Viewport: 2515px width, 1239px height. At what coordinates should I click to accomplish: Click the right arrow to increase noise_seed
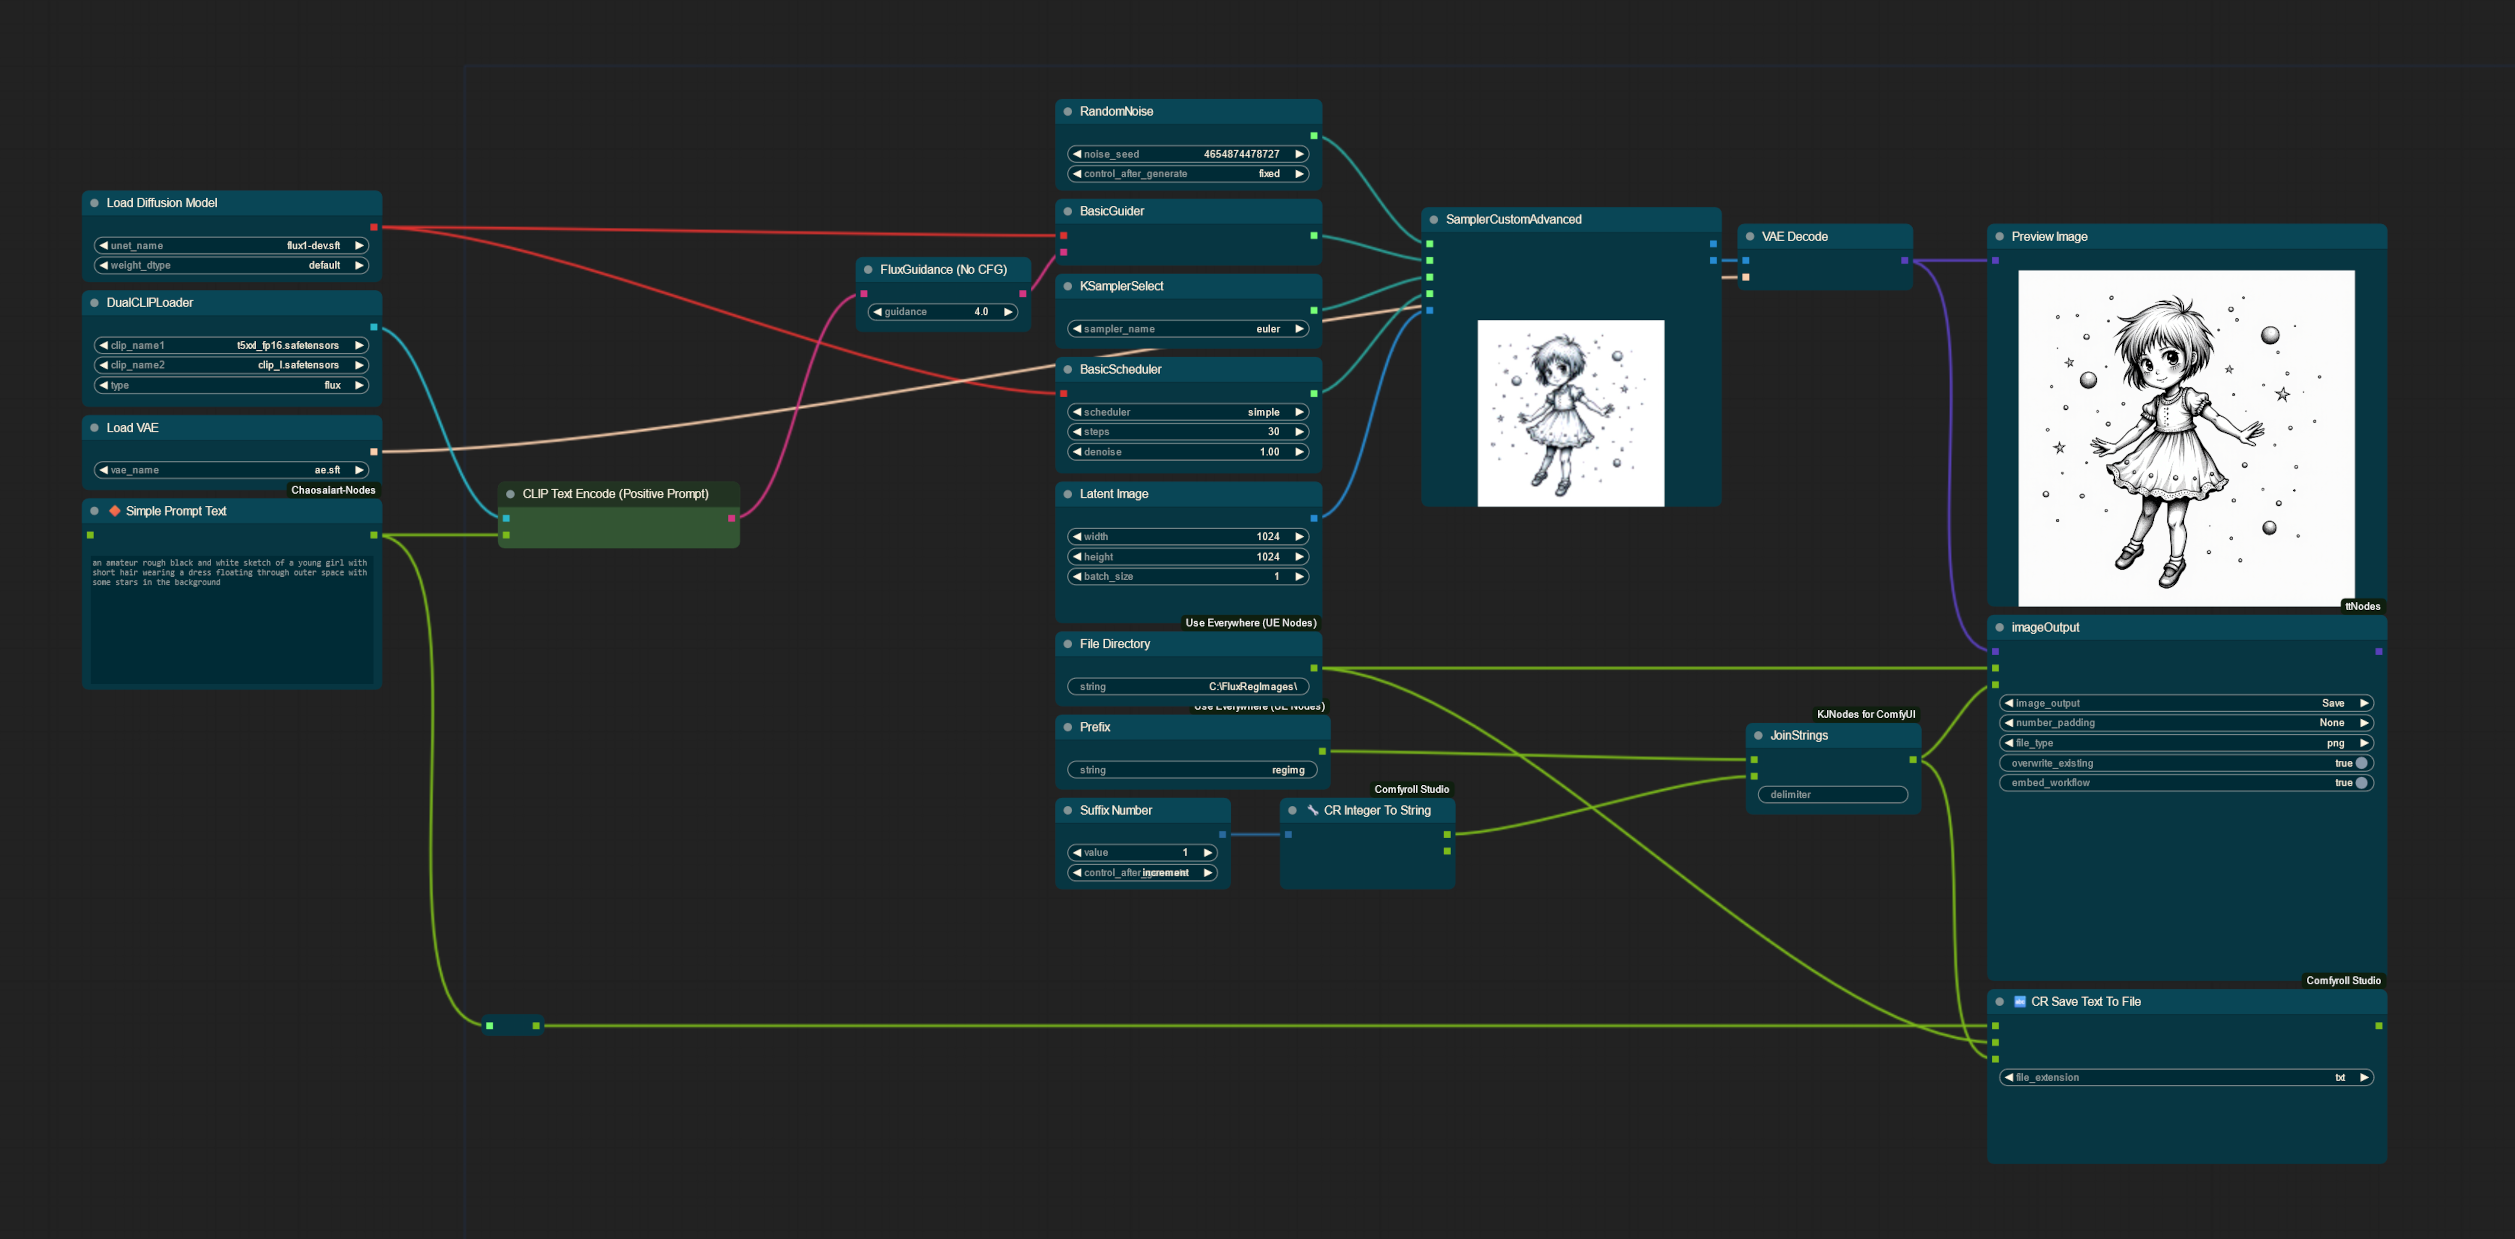coord(1299,154)
